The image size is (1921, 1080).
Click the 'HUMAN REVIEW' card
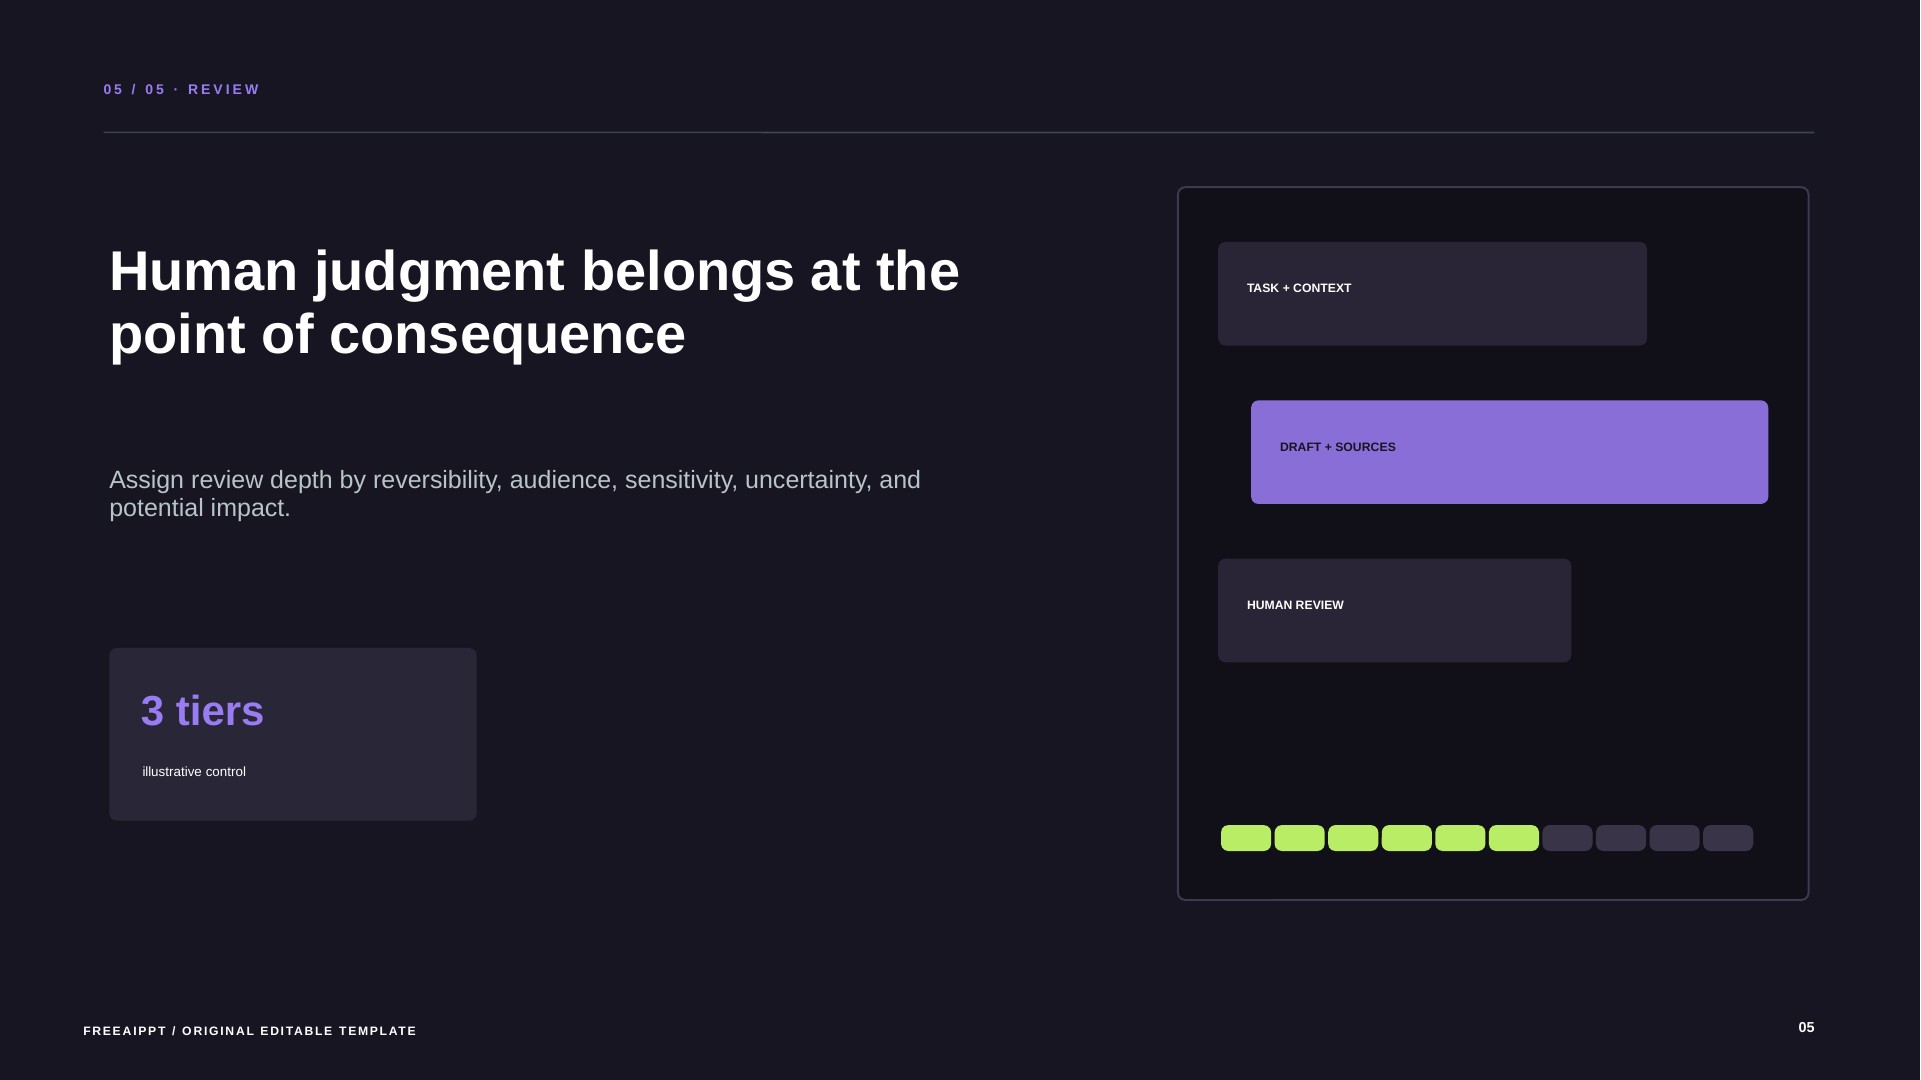coord(1394,610)
